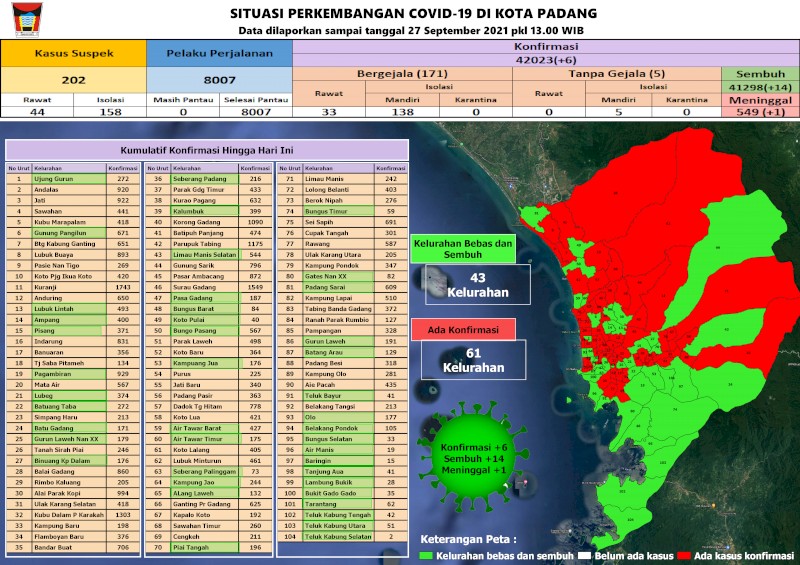Click the Kuranji value 1743
Screen dimensions: 800x565
123,287
